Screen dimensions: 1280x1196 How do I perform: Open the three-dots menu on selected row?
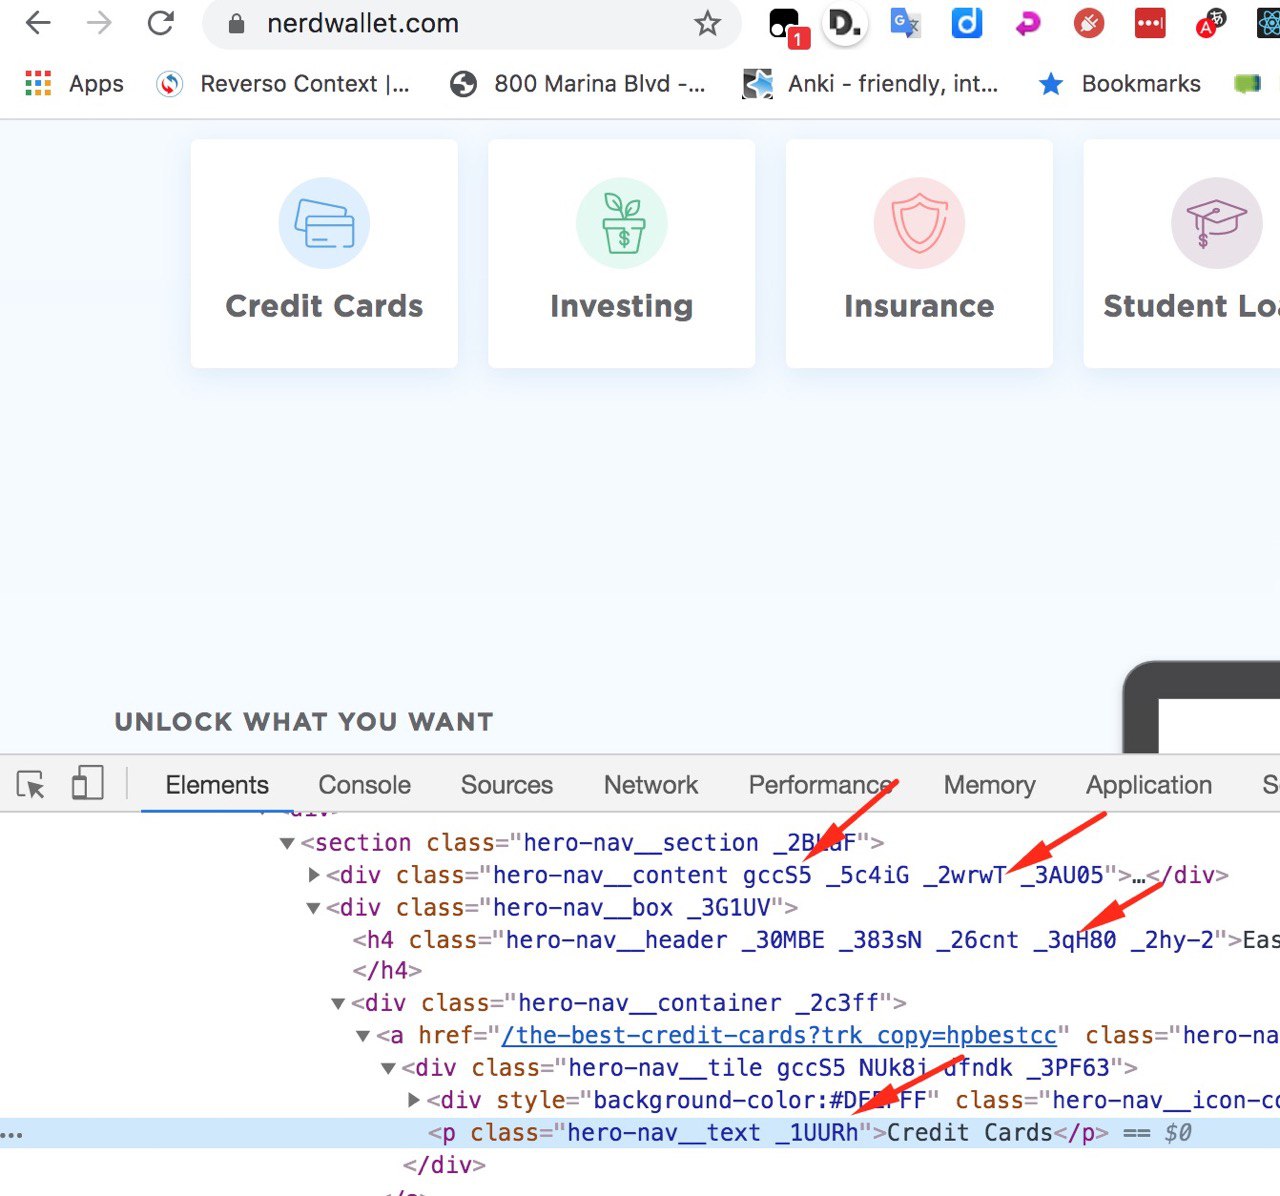pos(11,1135)
